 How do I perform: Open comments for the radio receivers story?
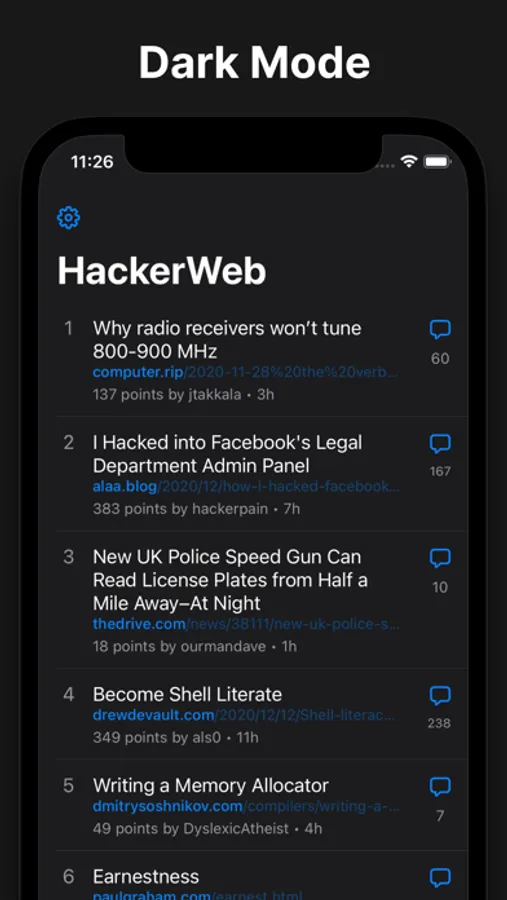(x=440, y=330)
